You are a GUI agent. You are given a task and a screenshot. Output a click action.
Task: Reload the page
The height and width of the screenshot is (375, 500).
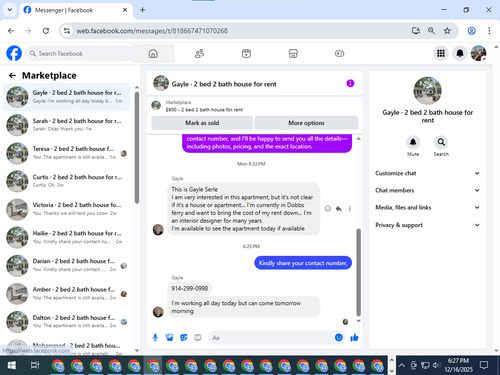point(46,31)
